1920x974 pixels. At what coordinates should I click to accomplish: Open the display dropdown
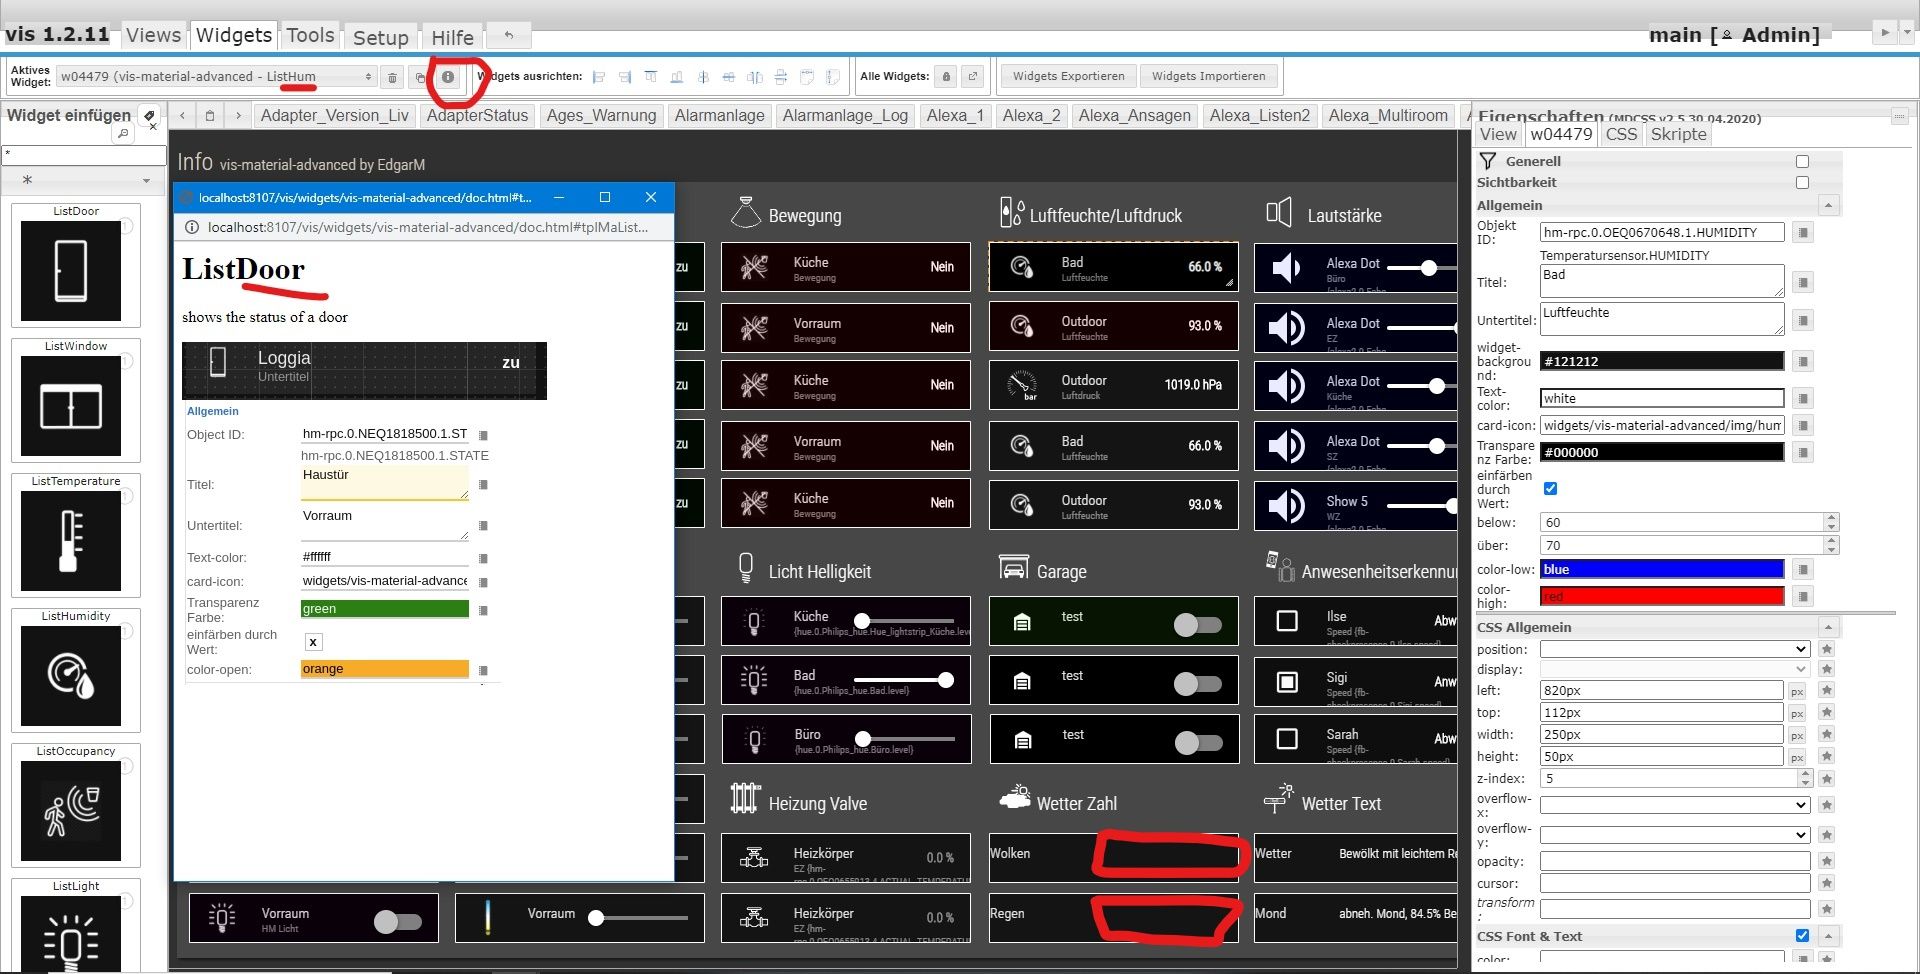pyautogui.click(x=1675, y=669)
